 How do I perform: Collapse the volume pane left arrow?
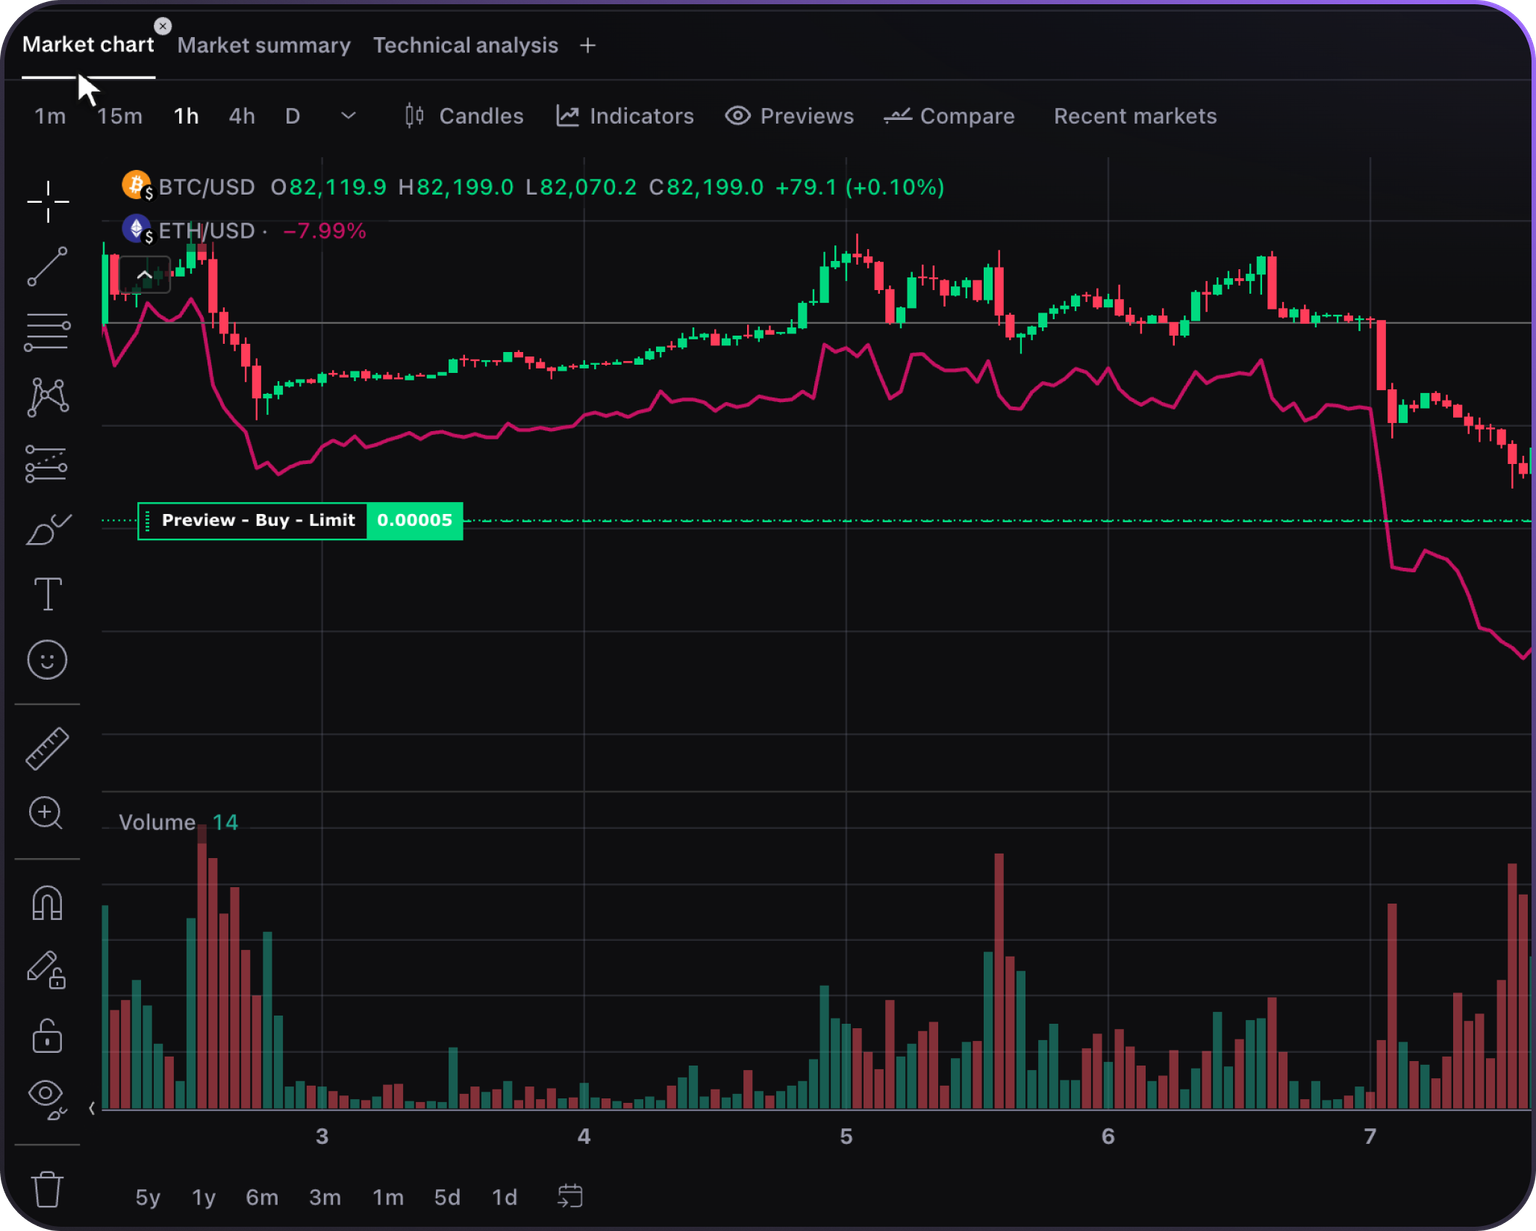91,1108
